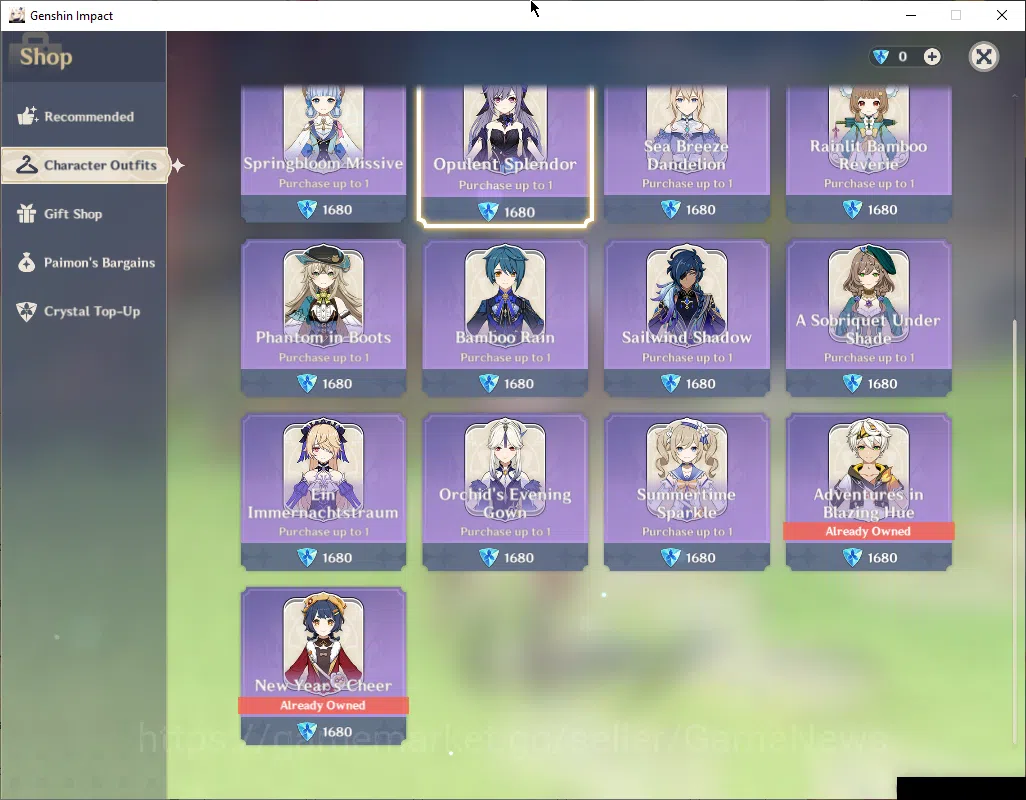1026x800 pixels.
Task: Click the gift box icon
Action: pyautogui.click(x=27, y=213)
